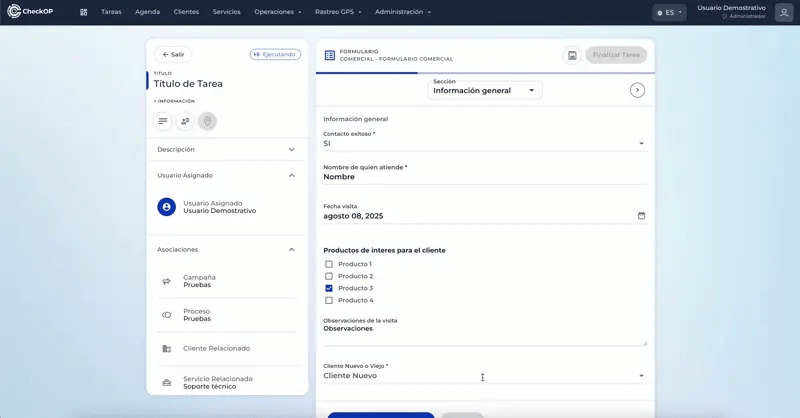800x418 pixels.
Task: Open the assigned users info icon
Action: 185,121
